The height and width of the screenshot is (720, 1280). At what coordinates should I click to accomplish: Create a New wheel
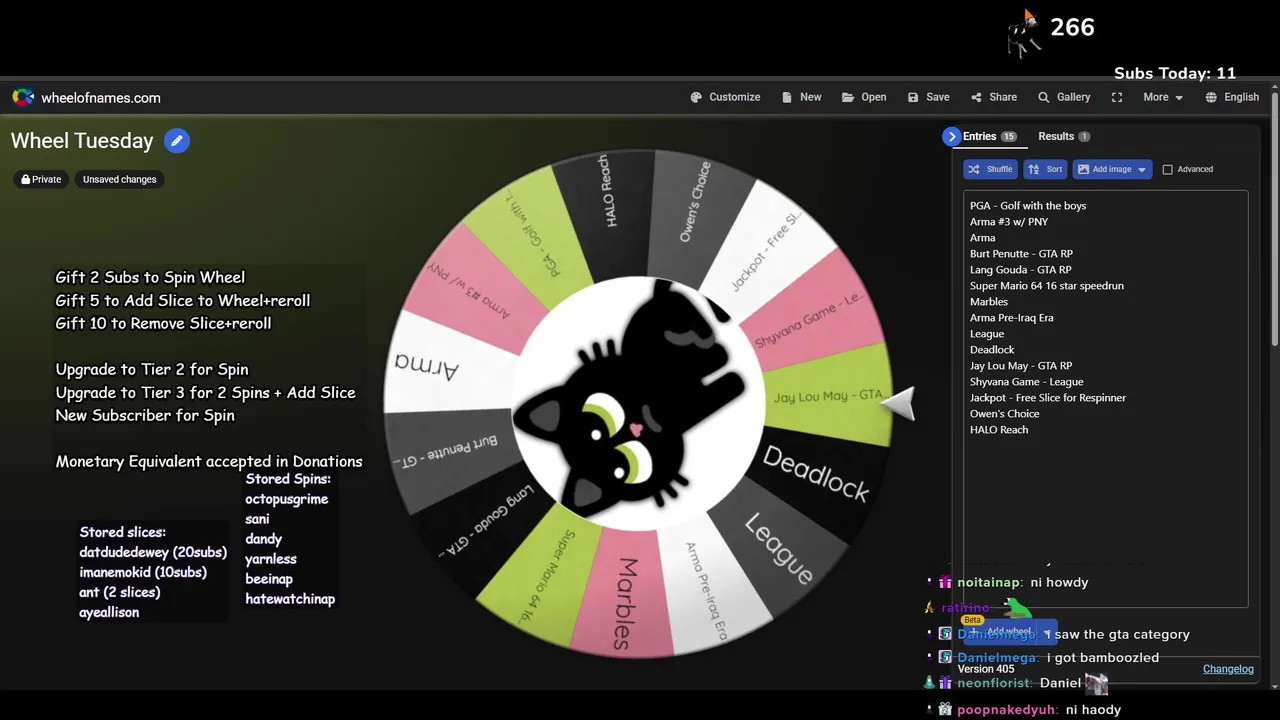pos(801,97)
